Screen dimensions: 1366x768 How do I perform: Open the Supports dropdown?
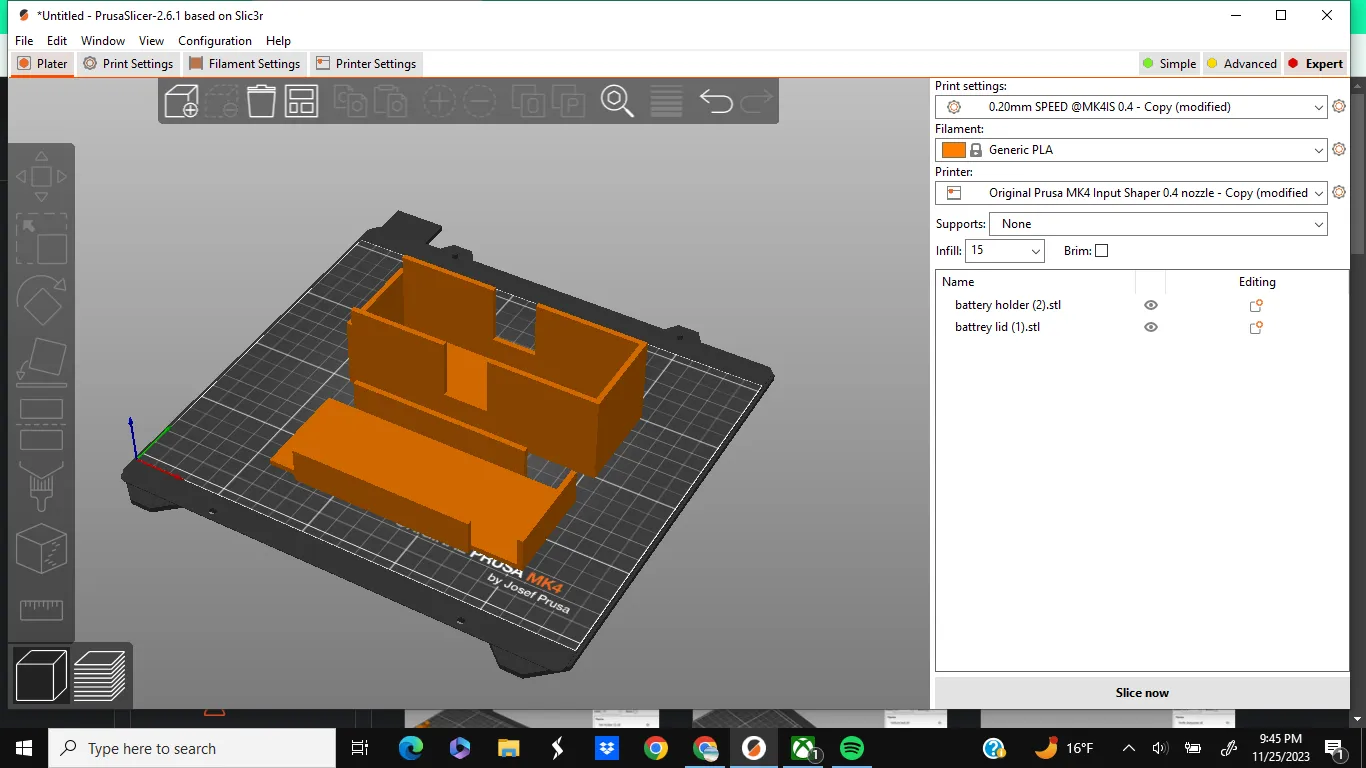pyautogui.click(x=1157, y=224)
